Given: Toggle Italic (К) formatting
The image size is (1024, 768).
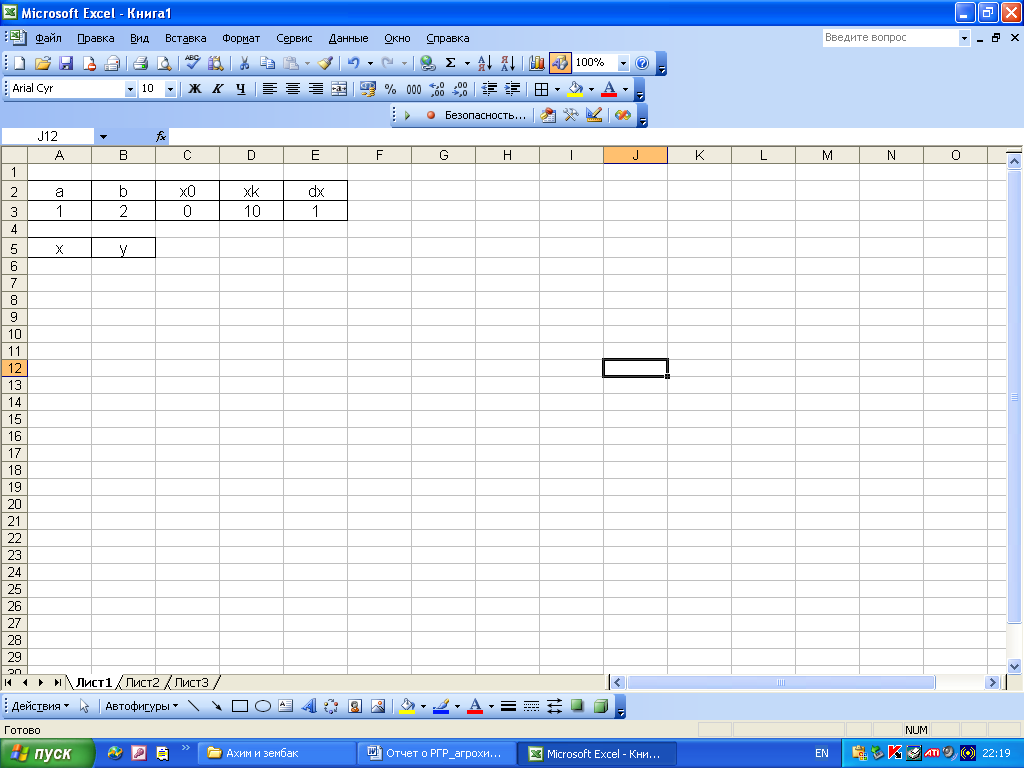Looking at the screenshot, I should [x=217, y=89].
